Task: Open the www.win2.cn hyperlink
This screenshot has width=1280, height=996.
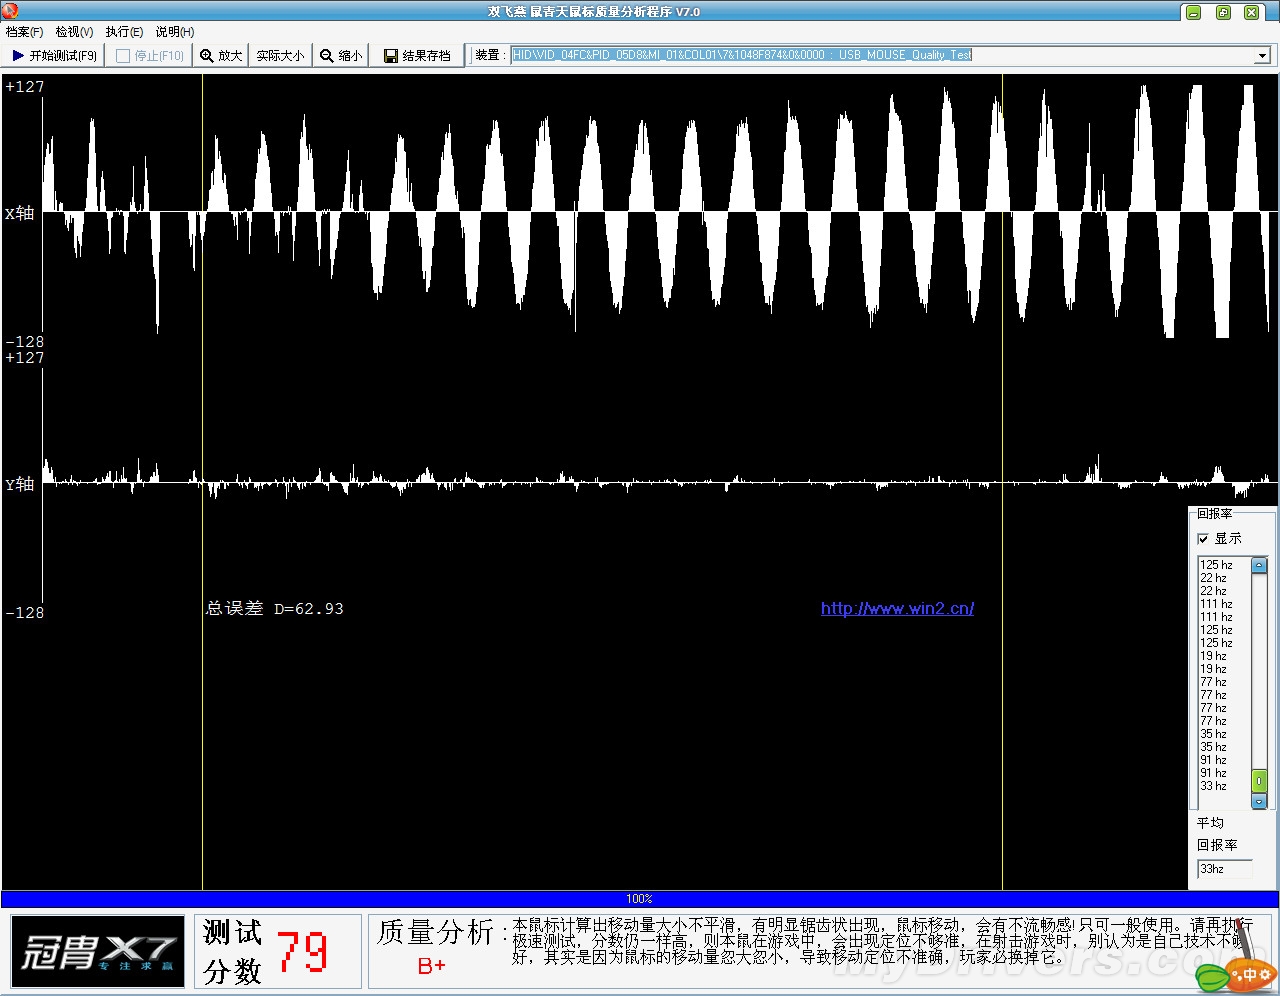Action: pos(897,608)
